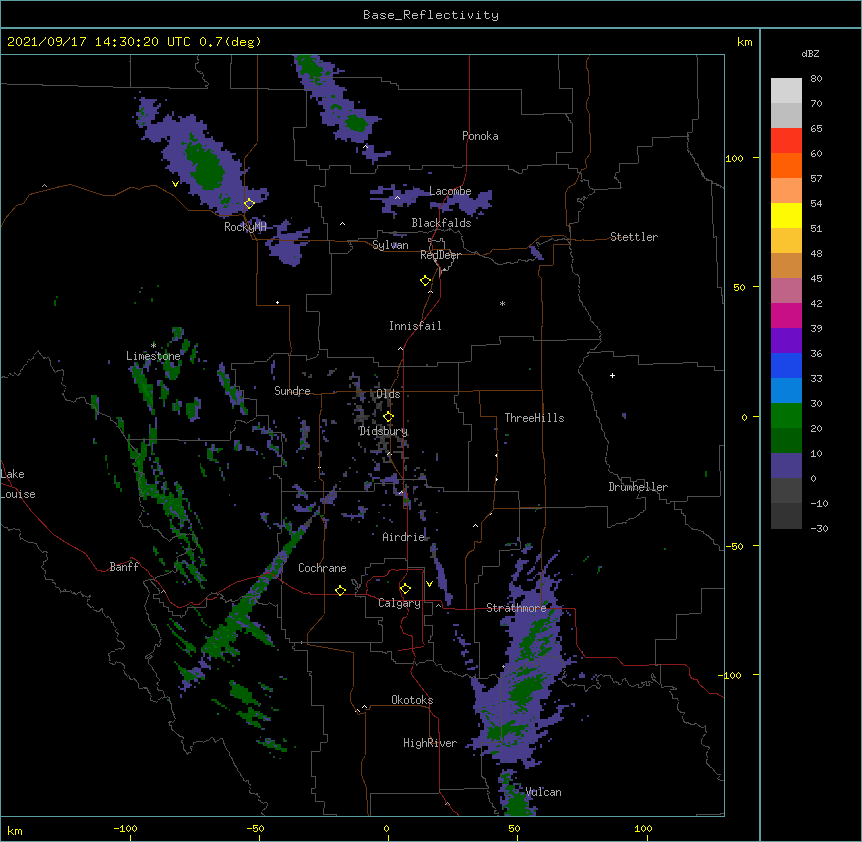Click the Vulcan label
862x842 pixels.
click(x=543, y=792)
